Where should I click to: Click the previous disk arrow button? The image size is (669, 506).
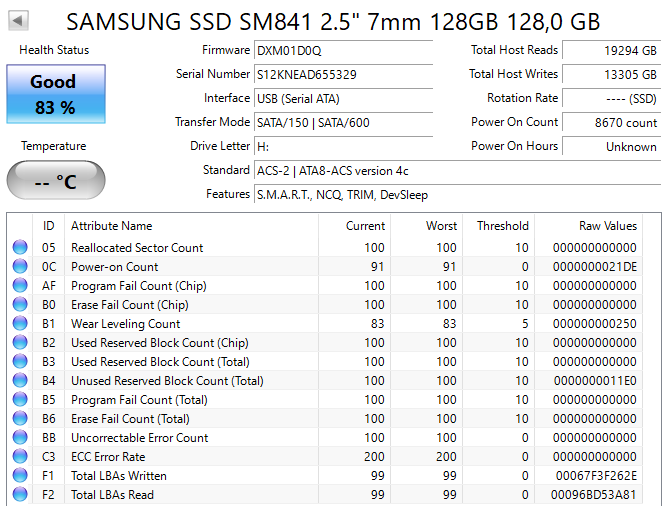[x=19, y=21]
